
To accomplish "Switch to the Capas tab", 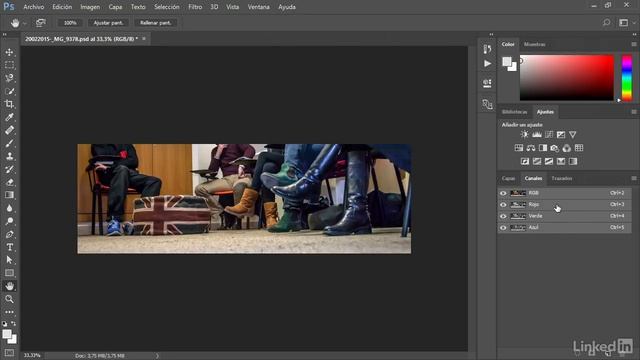I will (x=508, y=178).
